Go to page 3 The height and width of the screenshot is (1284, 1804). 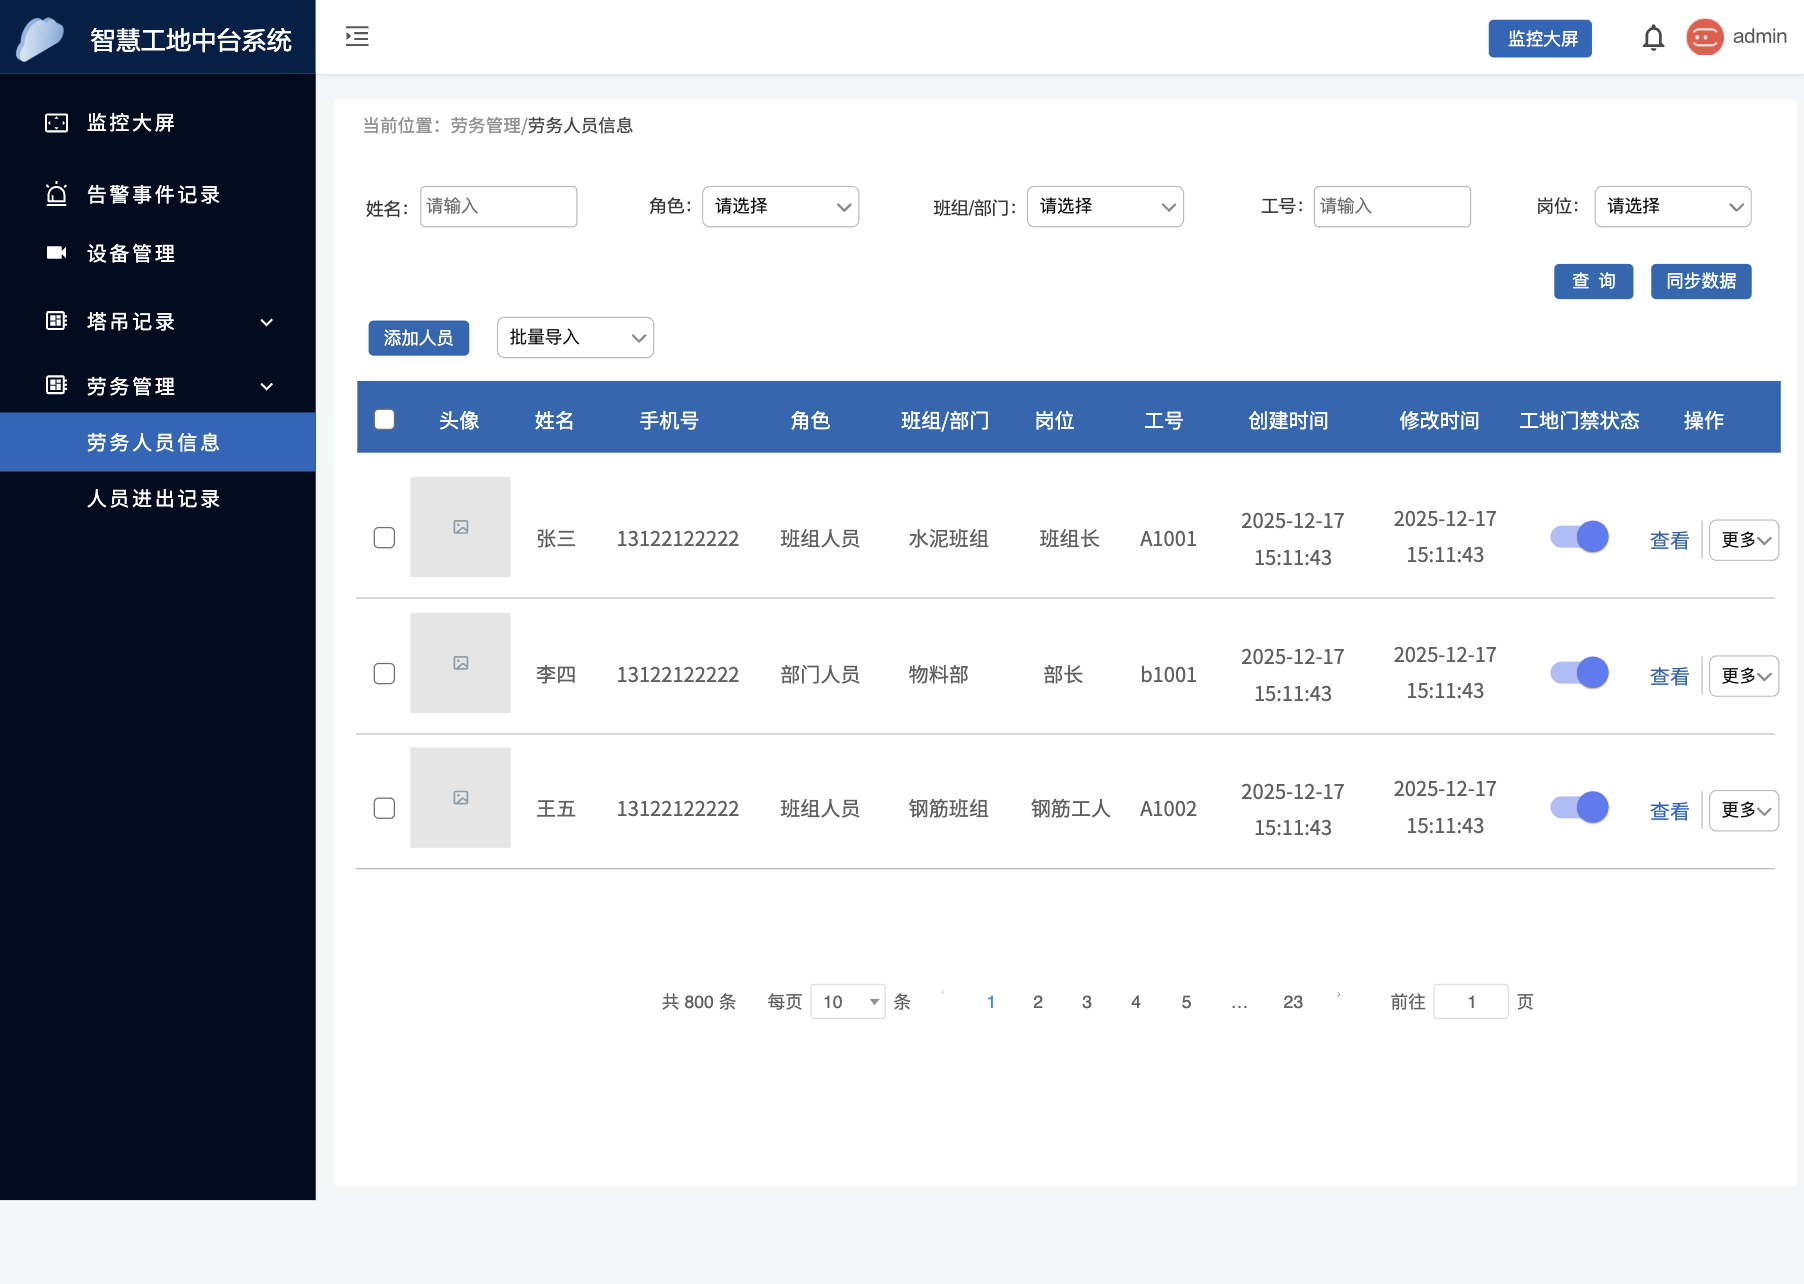pyautogui.click(x=1087, y=1002)
